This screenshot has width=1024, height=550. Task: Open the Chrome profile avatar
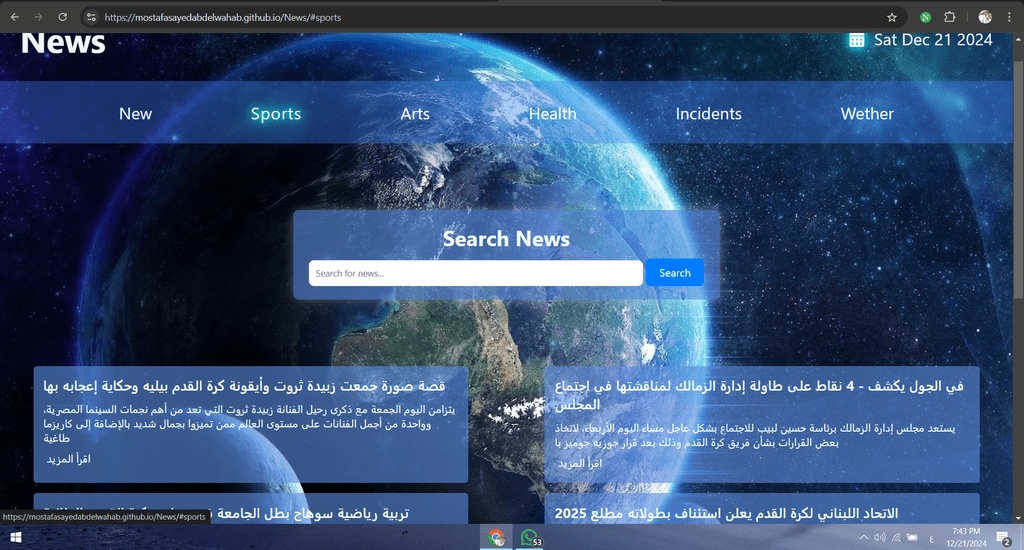pos(985,18)
